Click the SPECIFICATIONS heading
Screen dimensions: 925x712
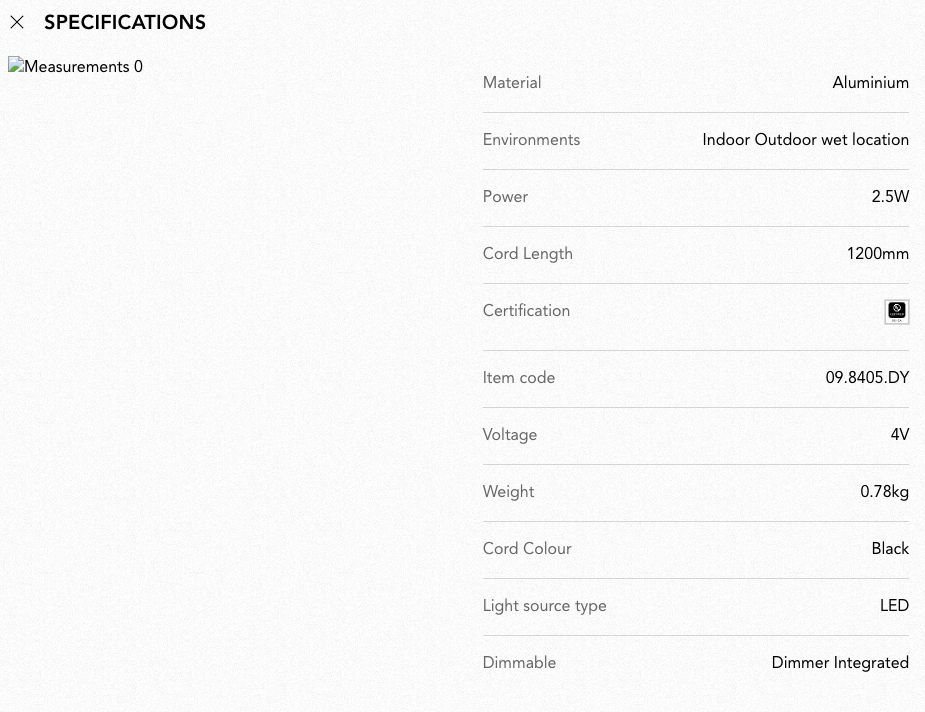click(125, 22)
